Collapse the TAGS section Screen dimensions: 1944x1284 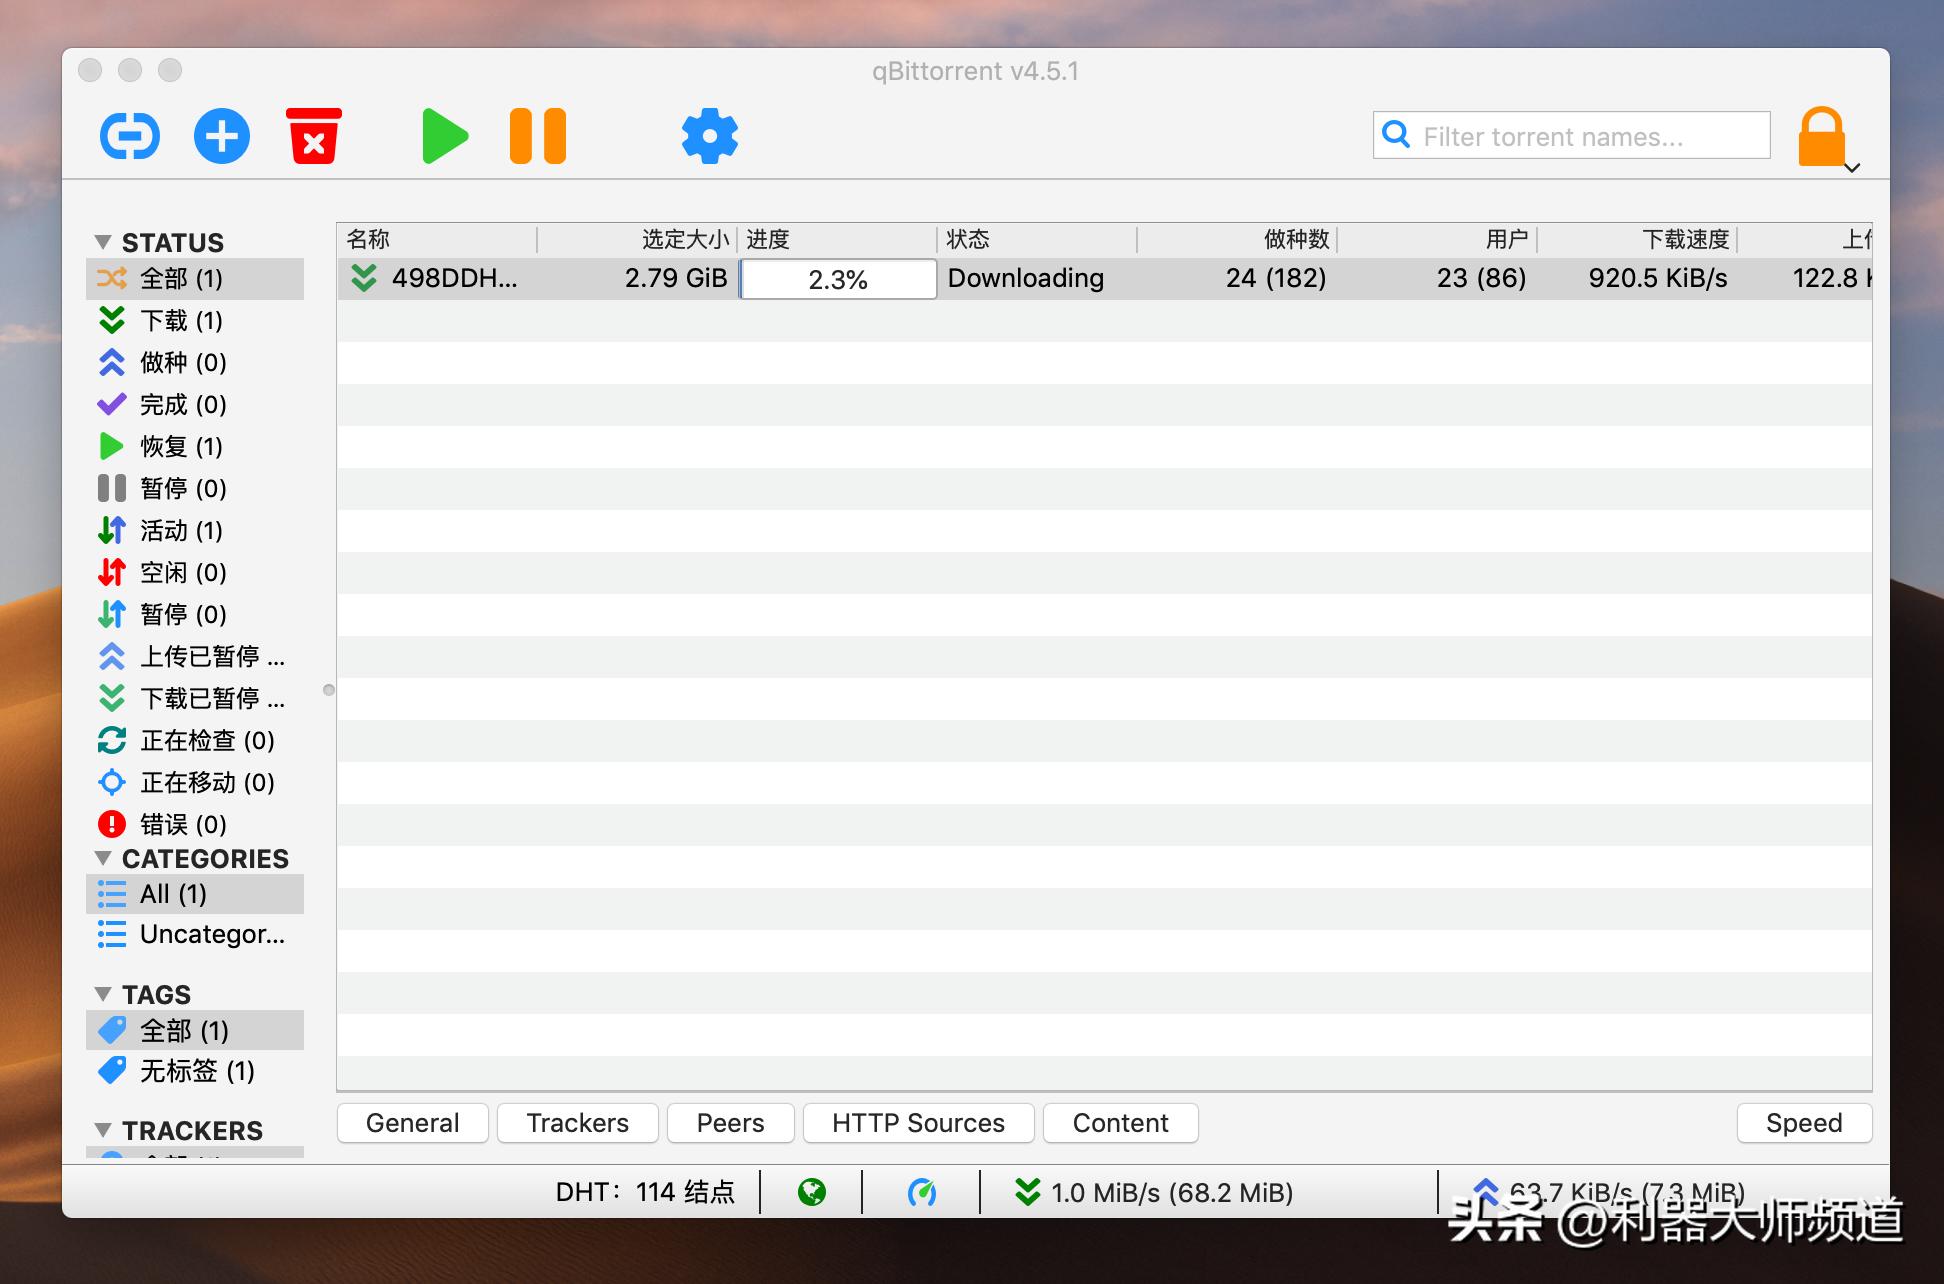click(104, 994)
